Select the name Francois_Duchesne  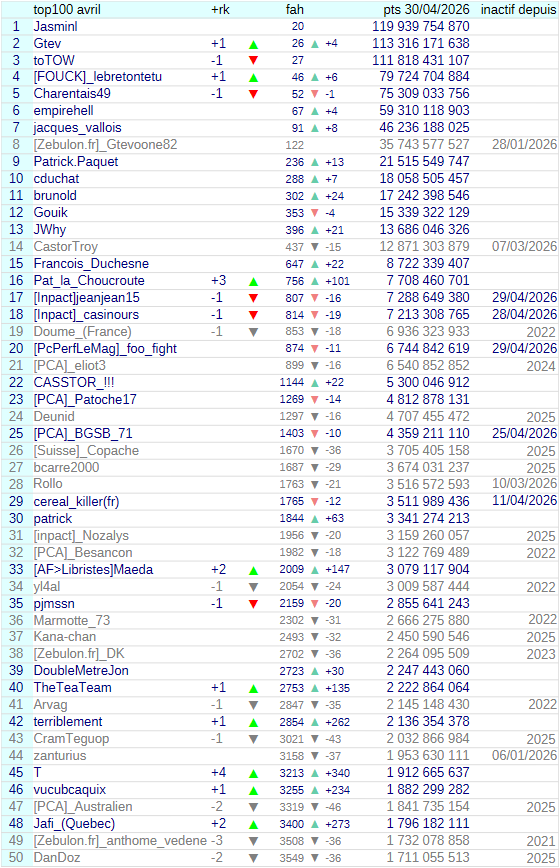(91, 264)
